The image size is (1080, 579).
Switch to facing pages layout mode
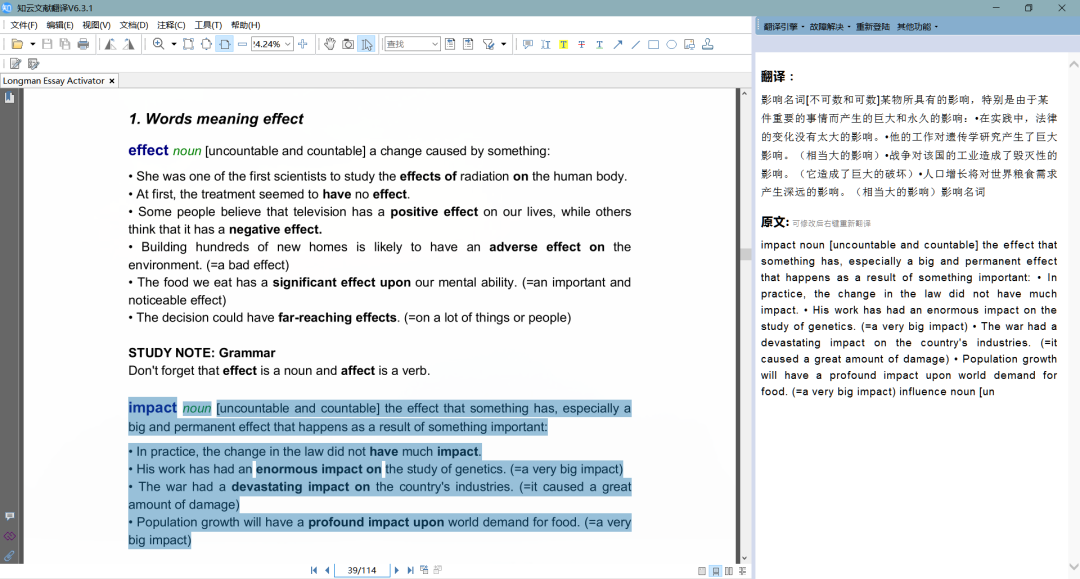[729, 571]
